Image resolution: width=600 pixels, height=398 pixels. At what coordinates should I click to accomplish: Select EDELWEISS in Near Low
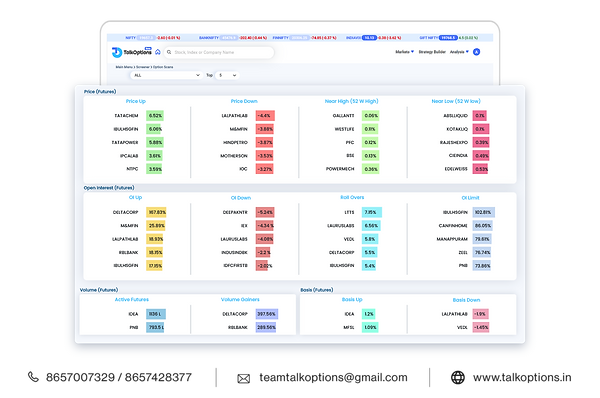tap(456, 169)
